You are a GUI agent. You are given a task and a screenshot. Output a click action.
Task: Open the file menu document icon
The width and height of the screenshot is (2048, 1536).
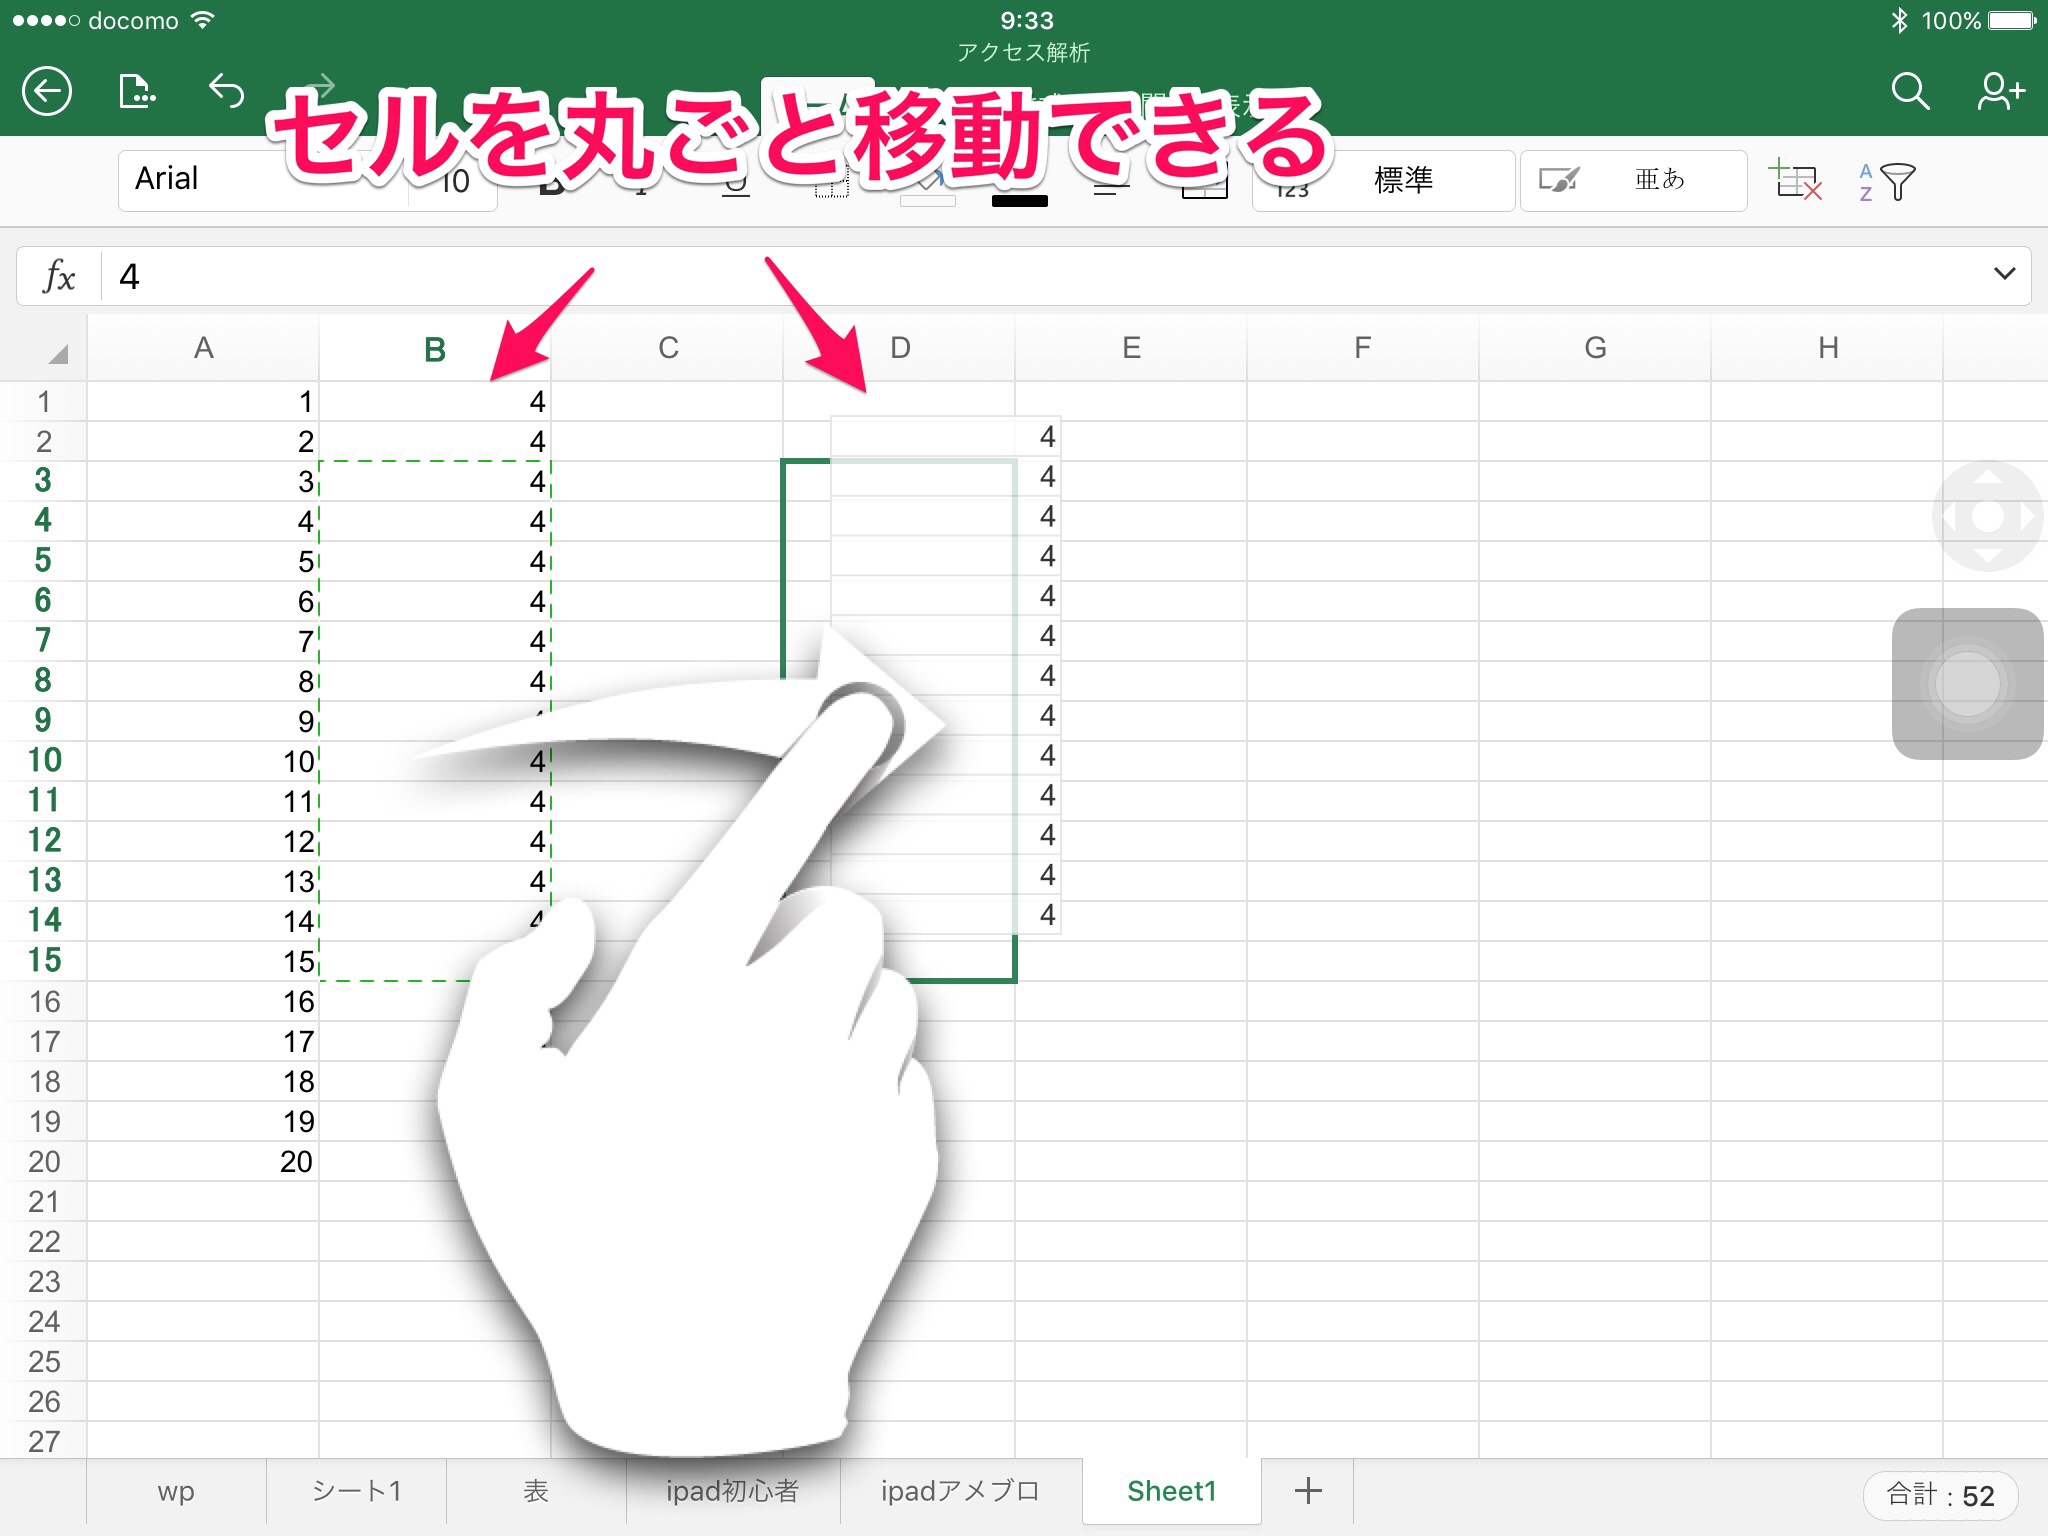click(x=137, y=92)
